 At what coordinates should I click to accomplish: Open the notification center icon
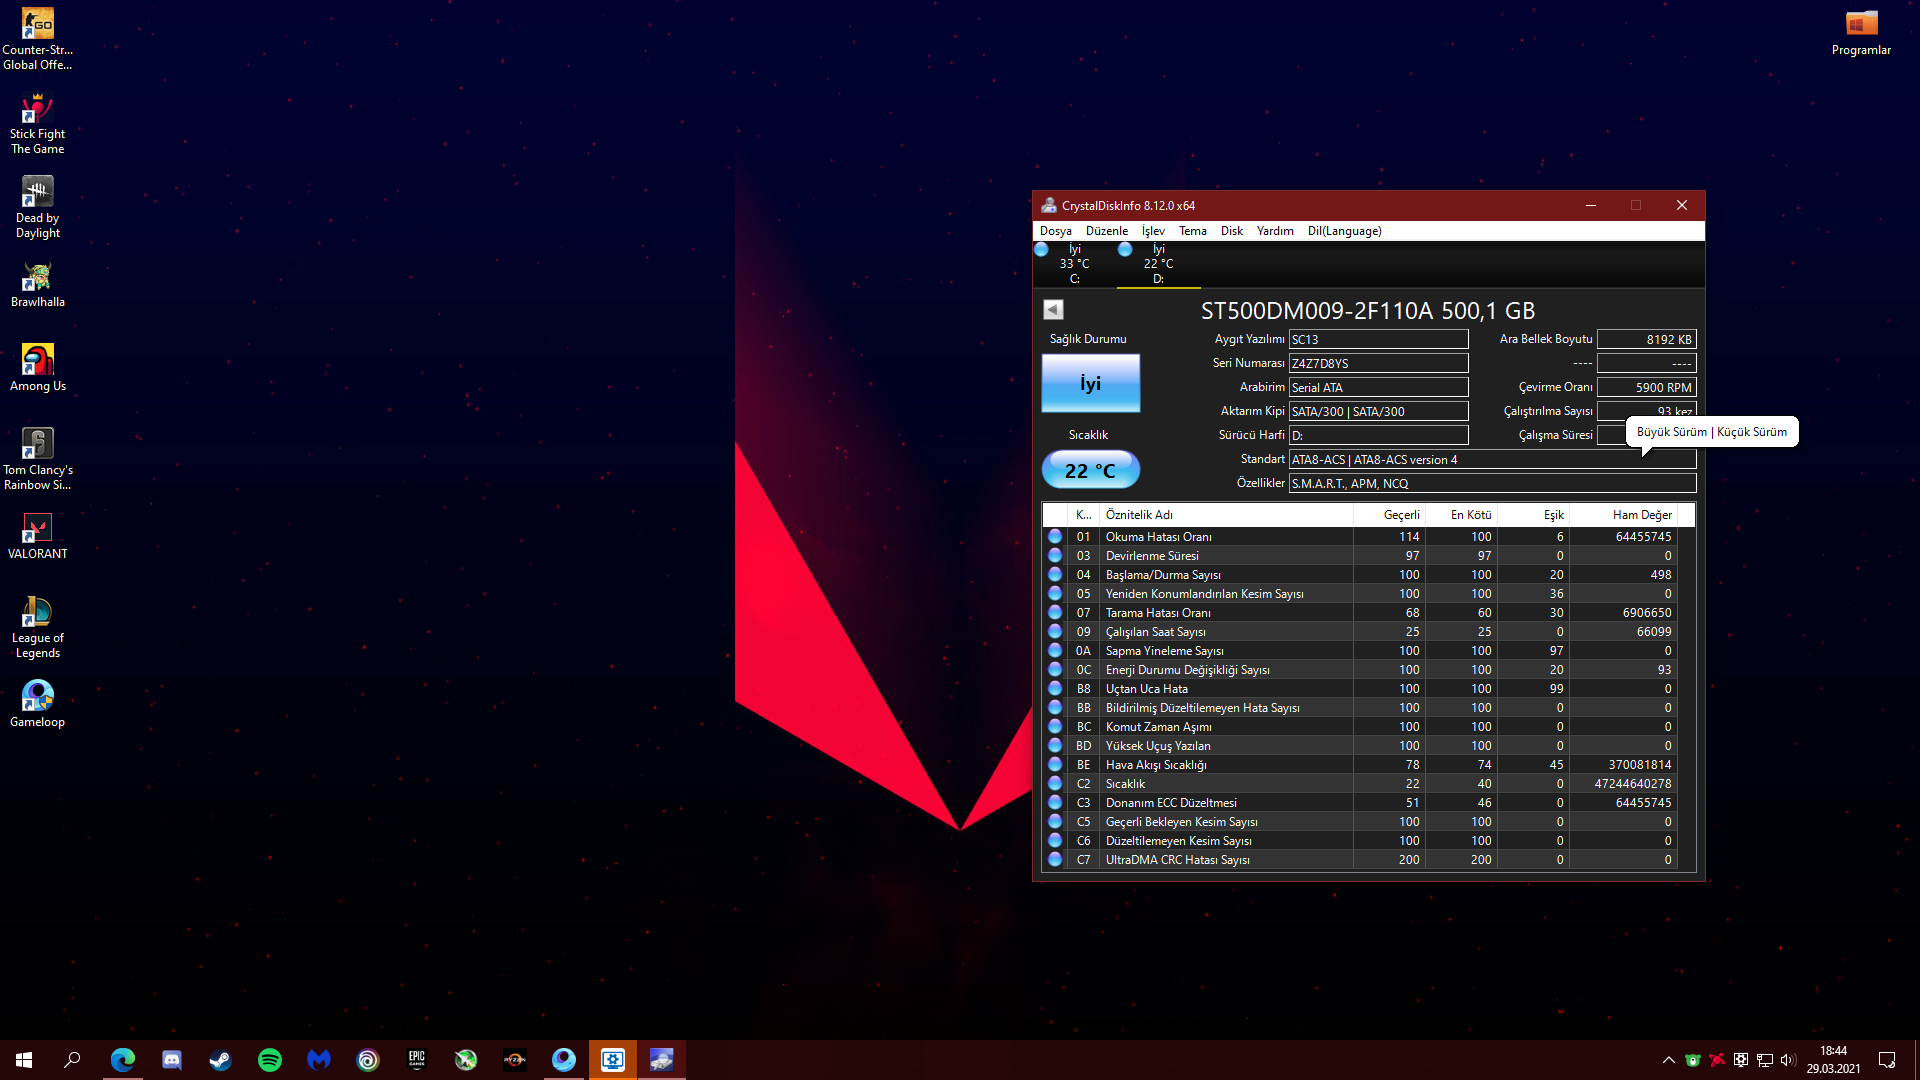coord(1887,1060)
